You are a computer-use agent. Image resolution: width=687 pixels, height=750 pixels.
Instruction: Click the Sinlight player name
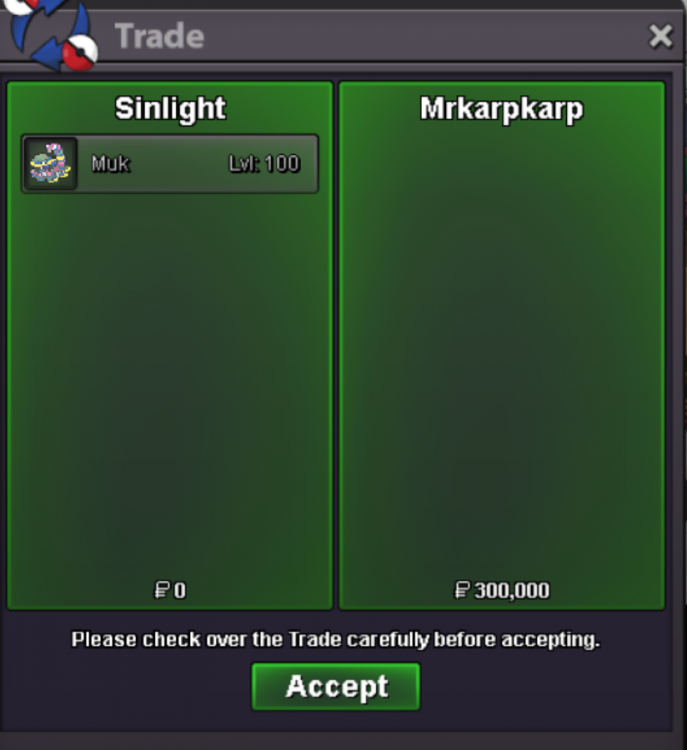(170, 109)
